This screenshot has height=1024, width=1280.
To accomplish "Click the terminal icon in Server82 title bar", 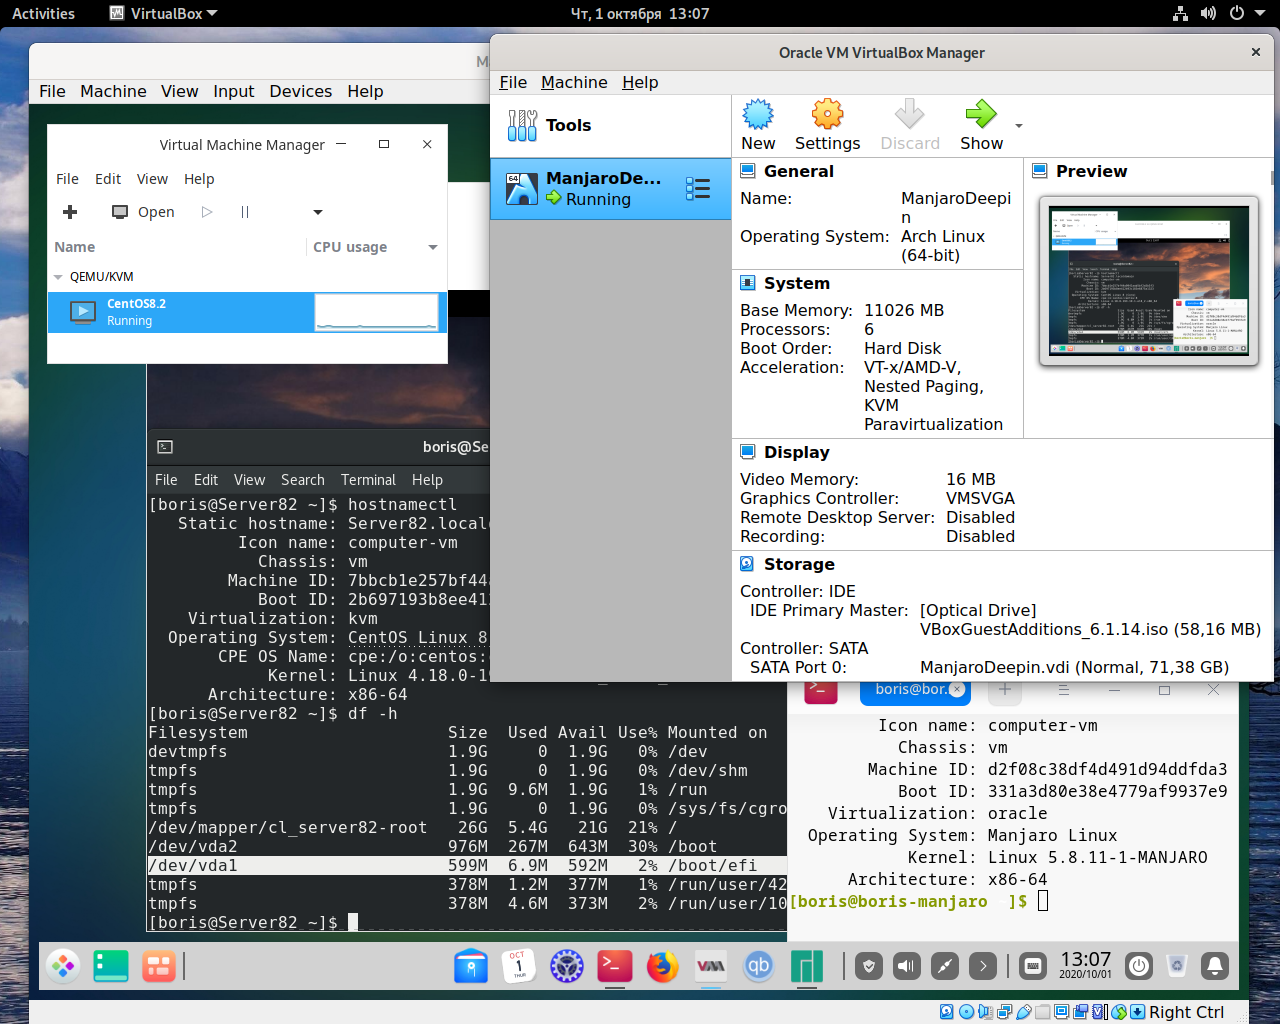I will 165,447.
